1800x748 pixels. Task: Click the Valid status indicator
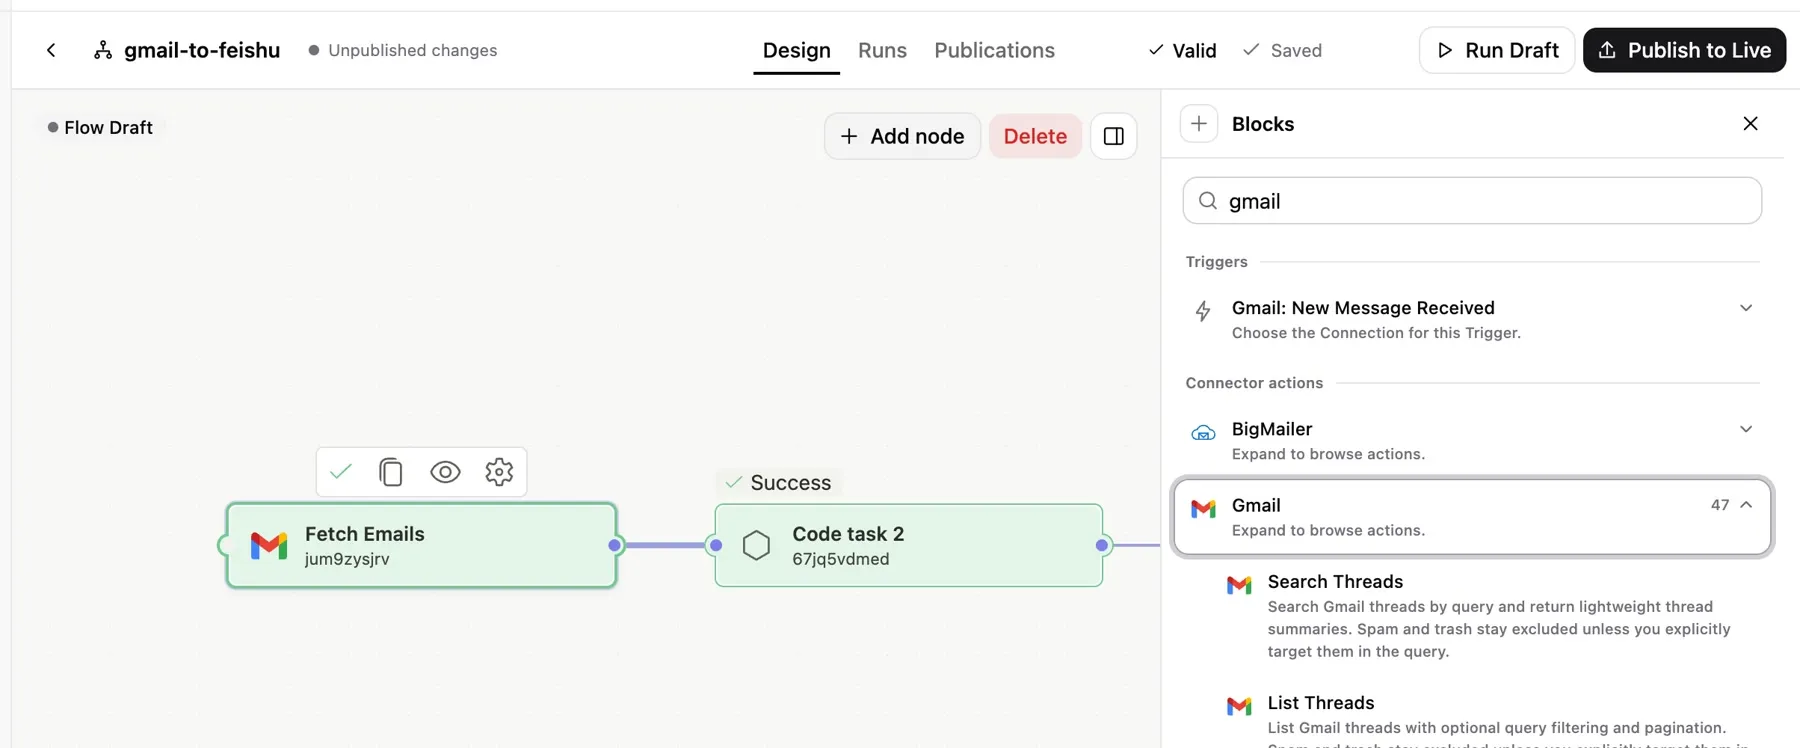coord(1182,50)
